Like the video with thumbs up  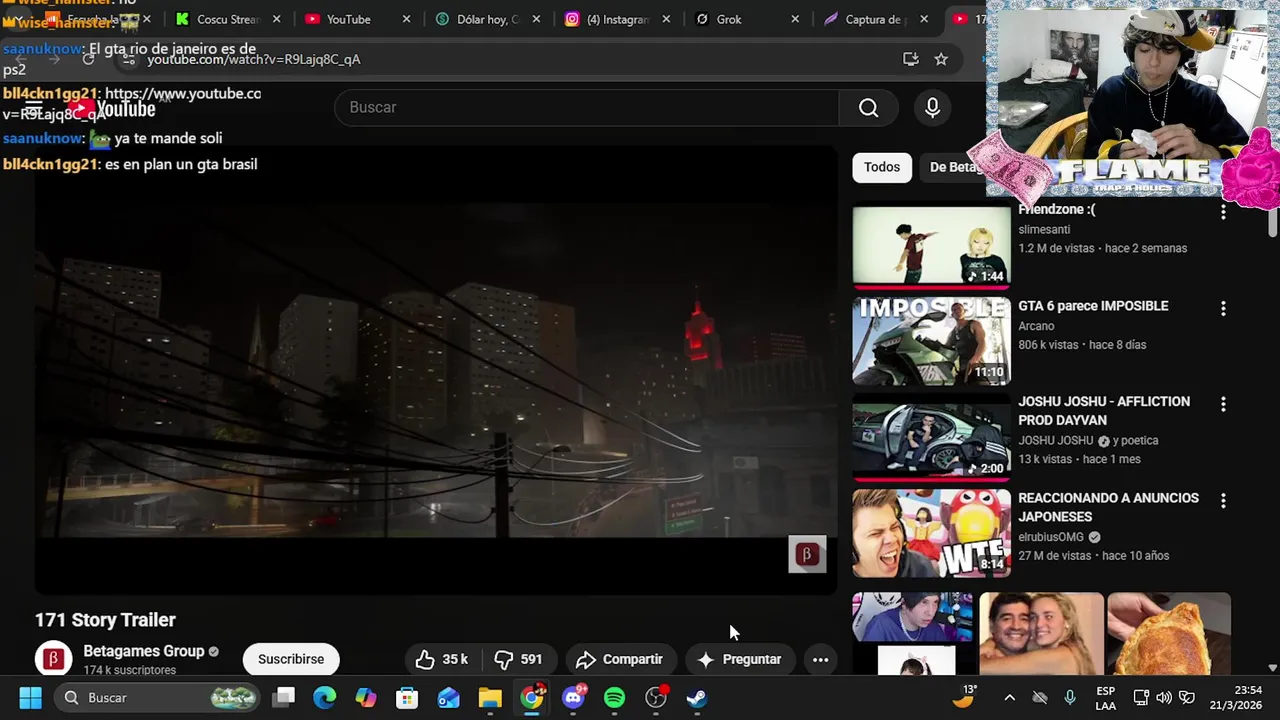[441, 659]
